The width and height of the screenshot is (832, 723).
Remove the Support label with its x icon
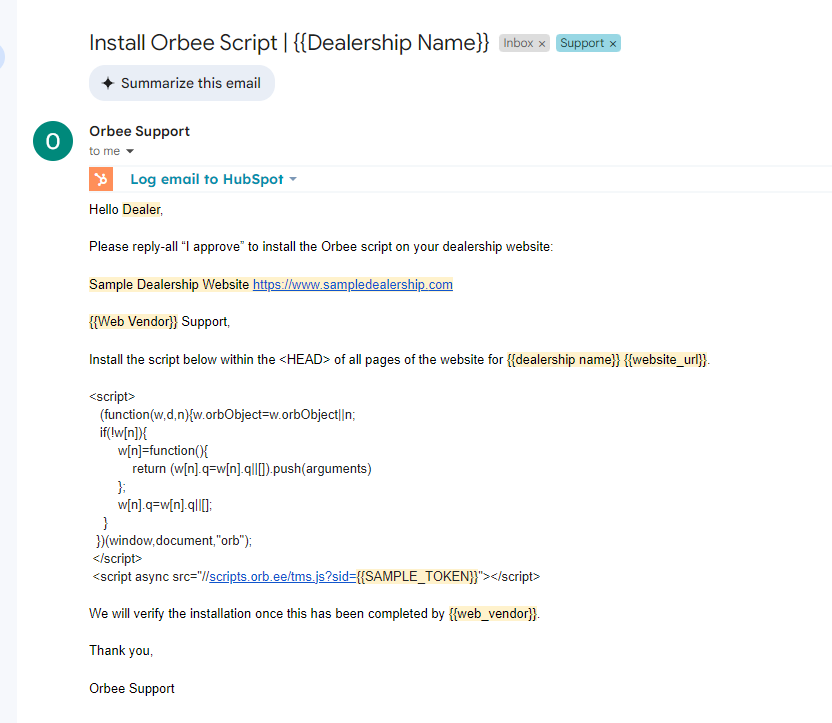[x=611, y=43]
